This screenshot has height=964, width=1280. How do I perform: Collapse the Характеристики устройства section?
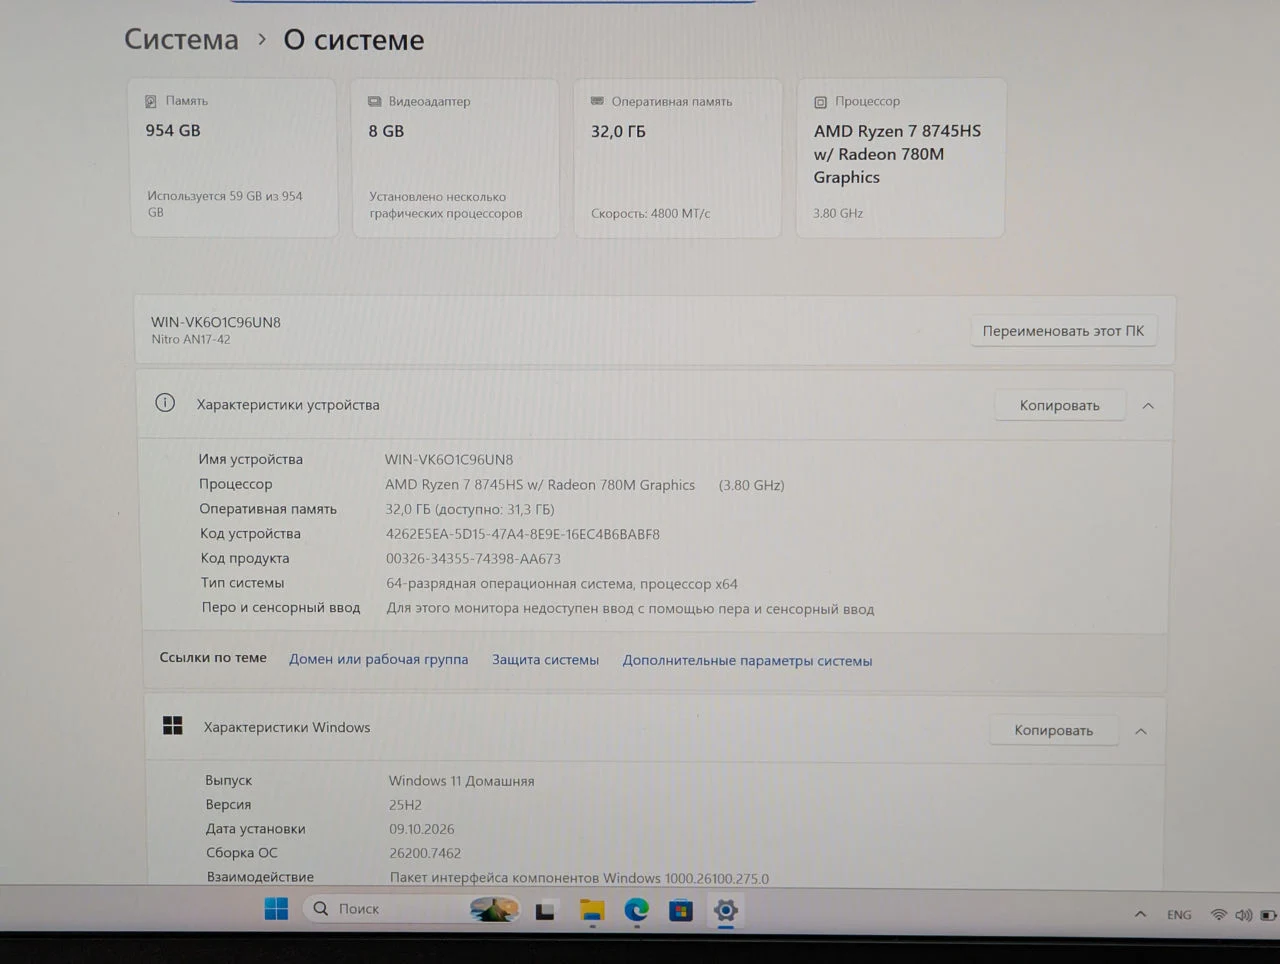click(1148, 406)
